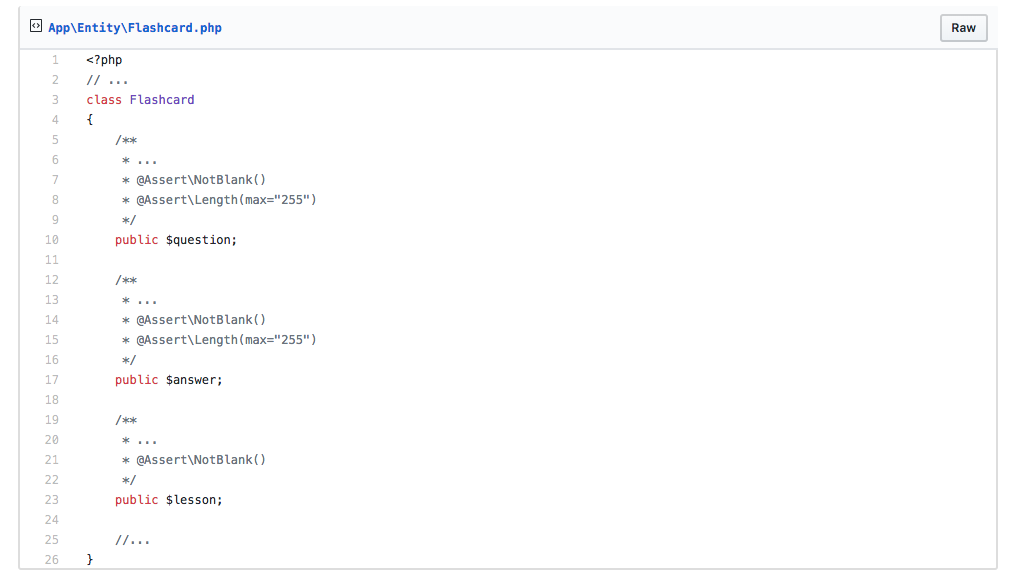
Task: Click the <?php opening tag
Action: pos(104,60)
